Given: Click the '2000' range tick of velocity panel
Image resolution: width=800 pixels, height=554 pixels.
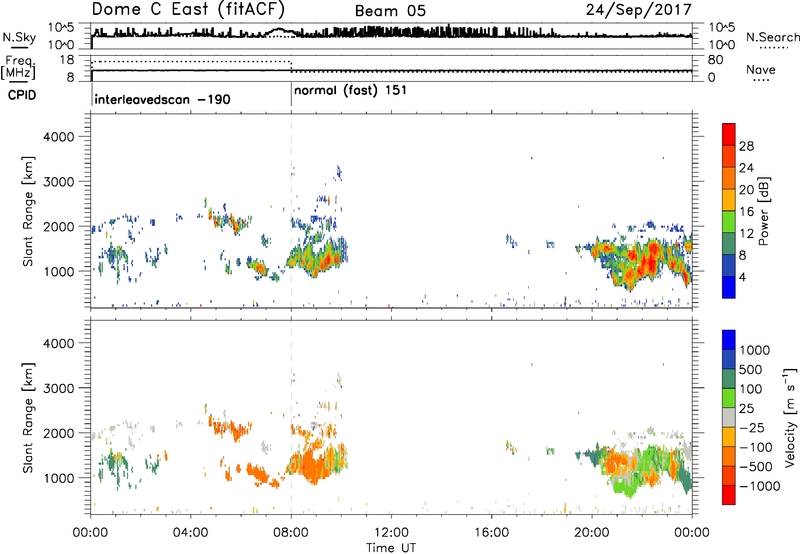Looking at the screenshot, I should click(58, 433).
